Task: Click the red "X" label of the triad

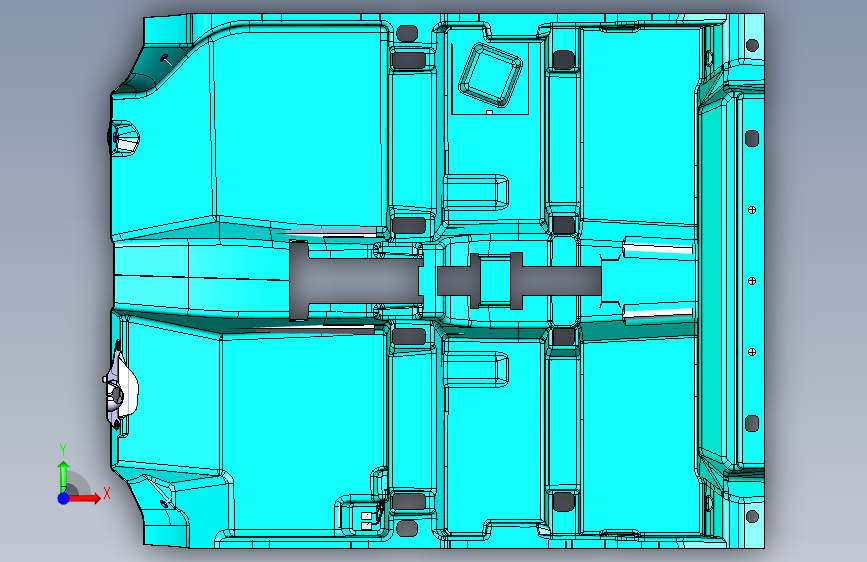Action: pyautogui.click(x=107, y=493)
